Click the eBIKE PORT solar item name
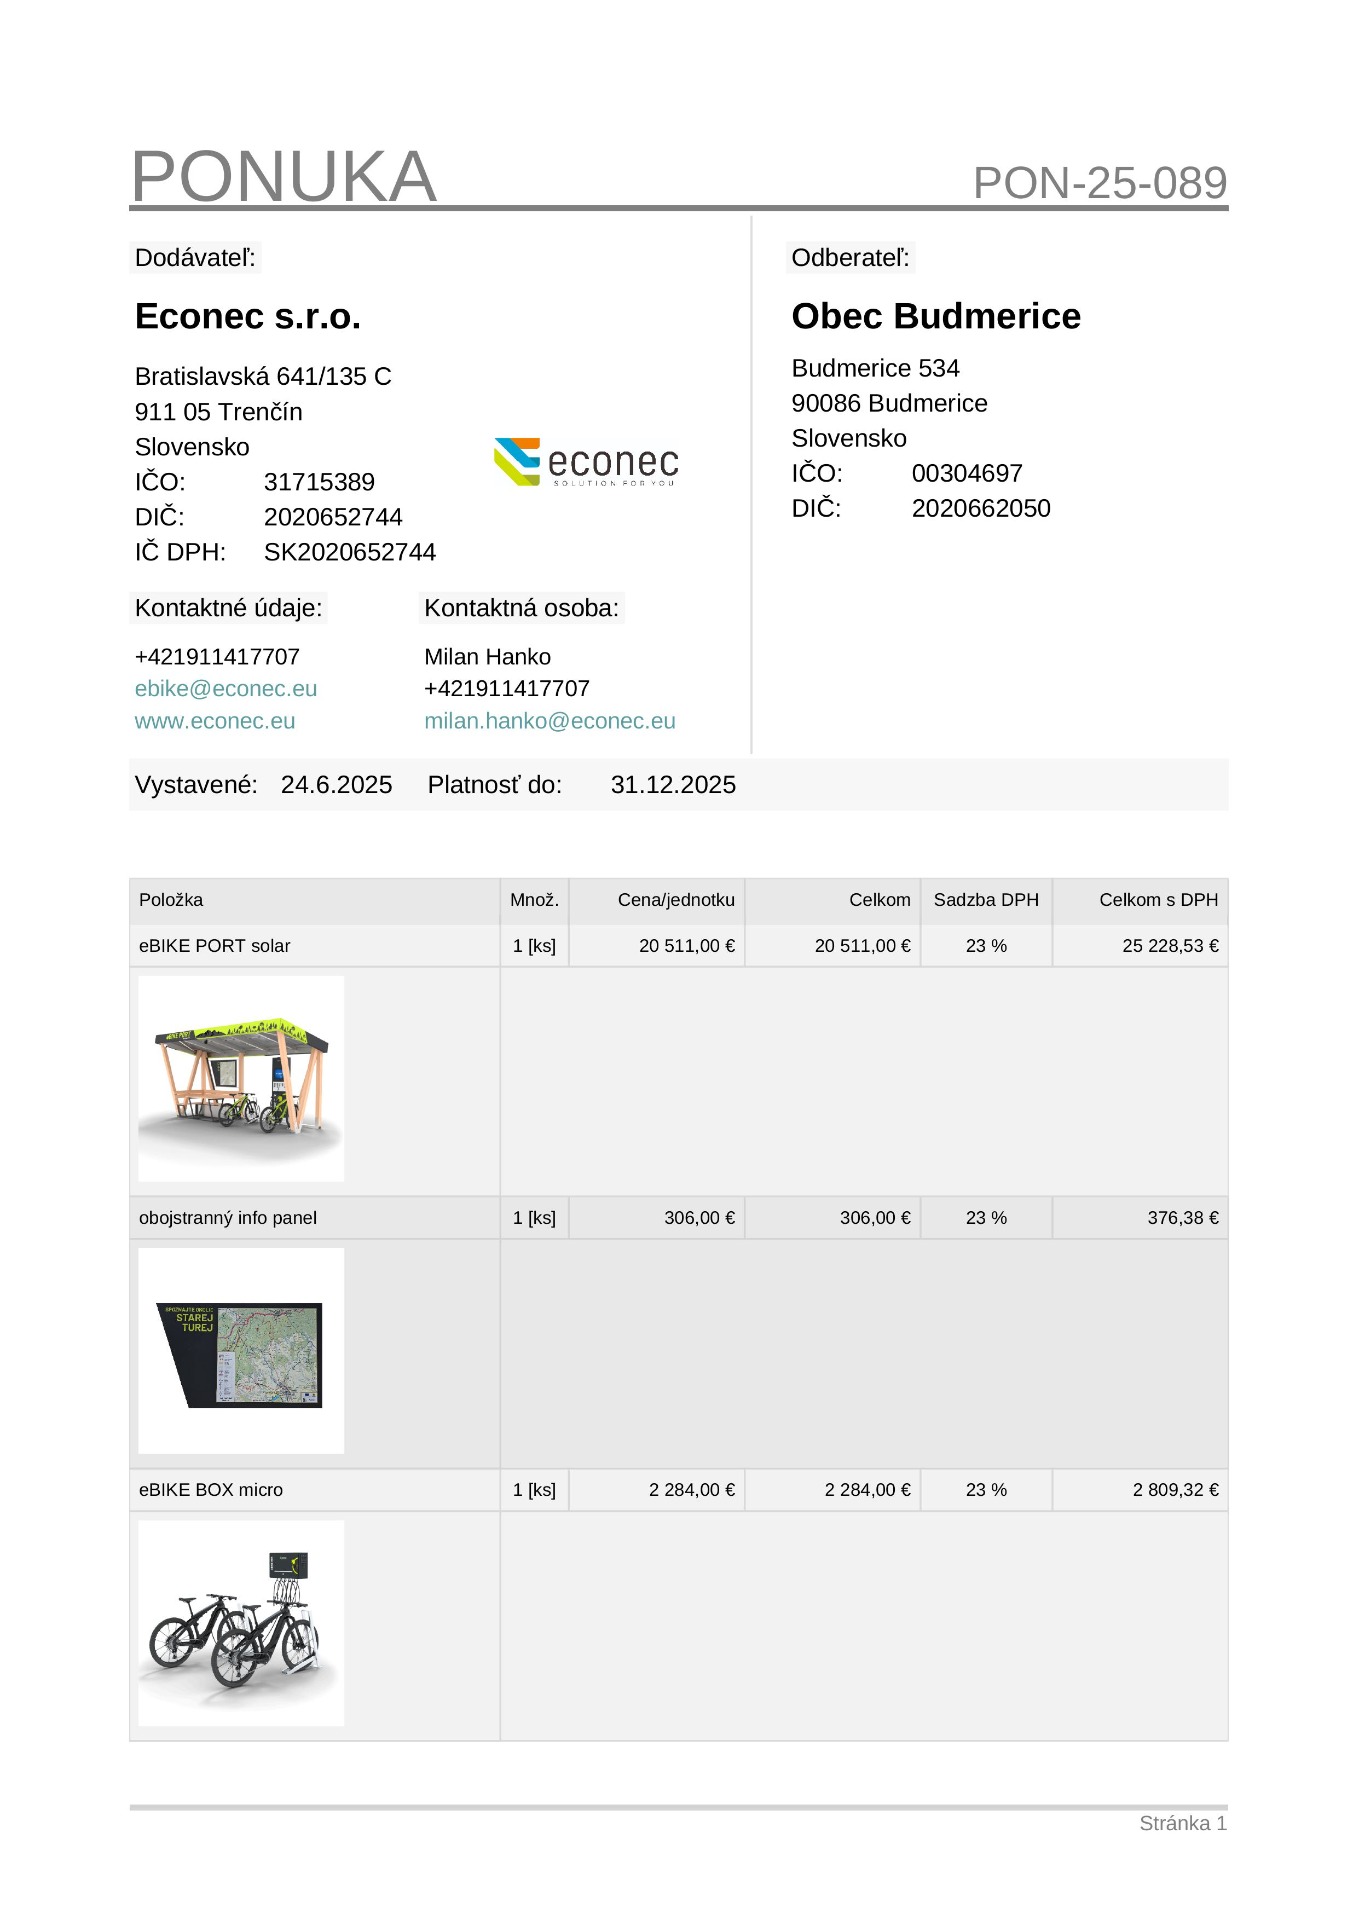Image resolution: width=1357 pixels, height=1920 pixels. (214, 946)
